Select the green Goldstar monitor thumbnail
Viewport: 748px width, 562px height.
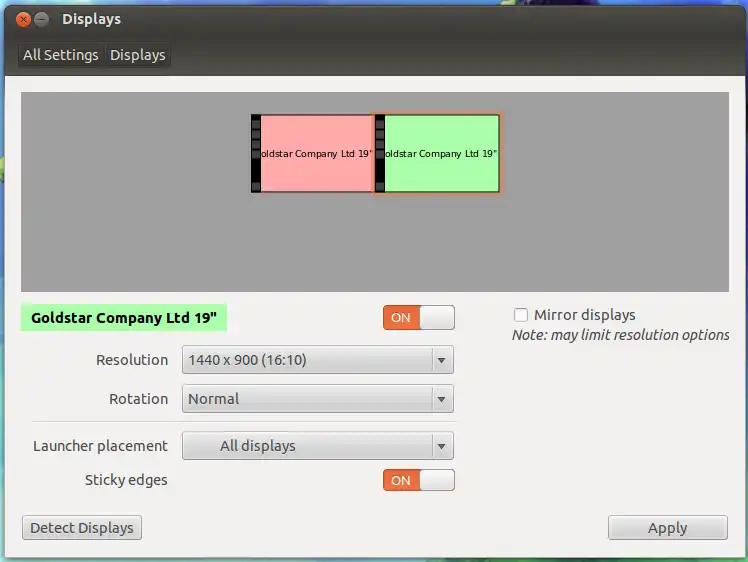[x=437, y=153]
